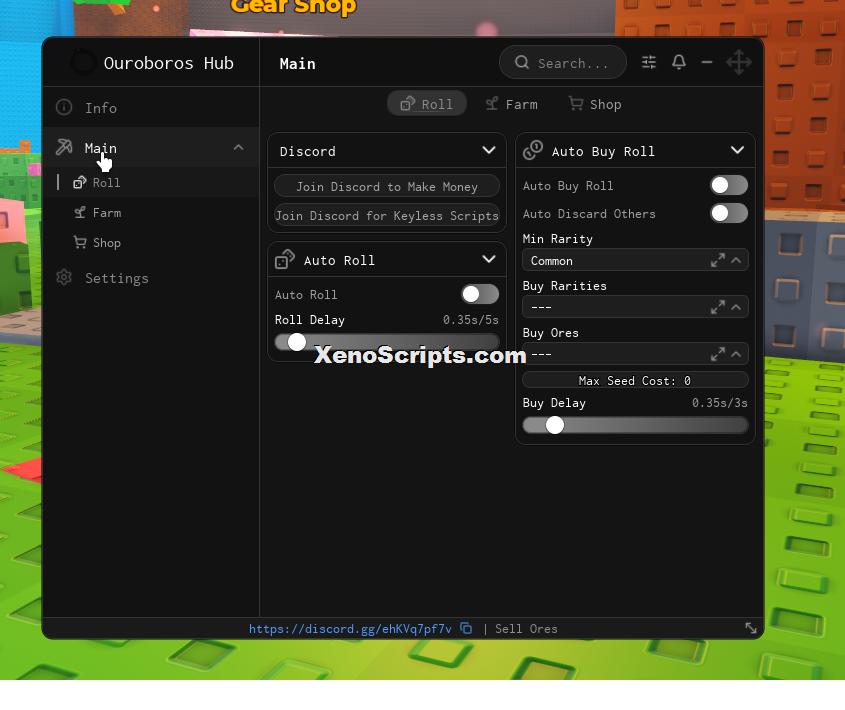Screen dimensions: 845x710
Task: Click the Buy Delay value 0.35s/3s
Action: click(x=719, y=403)
